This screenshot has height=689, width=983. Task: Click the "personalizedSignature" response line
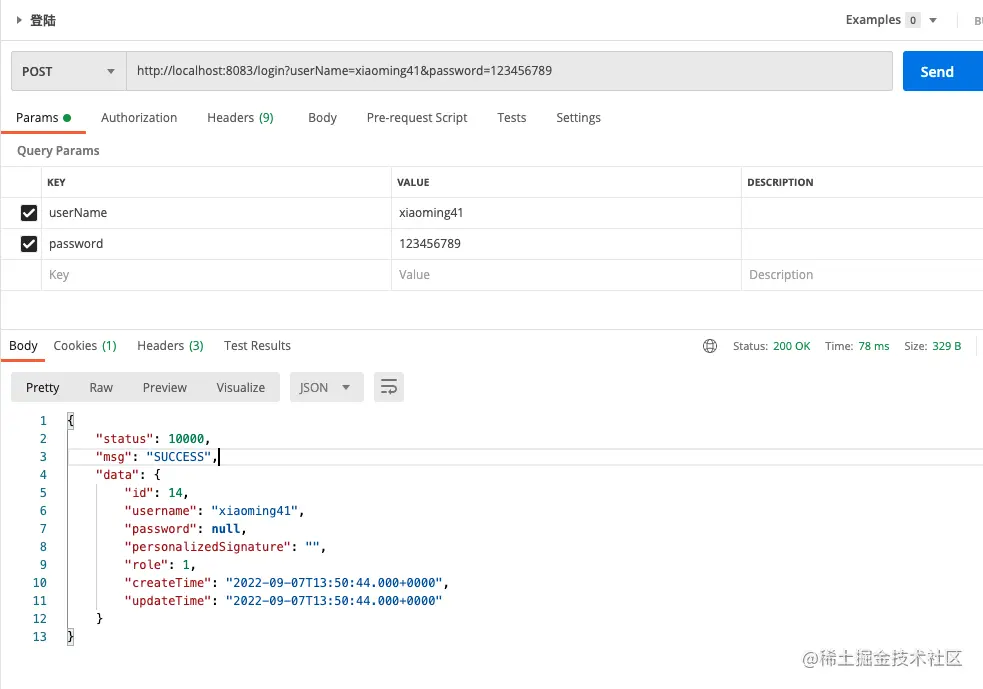tap(225, 547)
